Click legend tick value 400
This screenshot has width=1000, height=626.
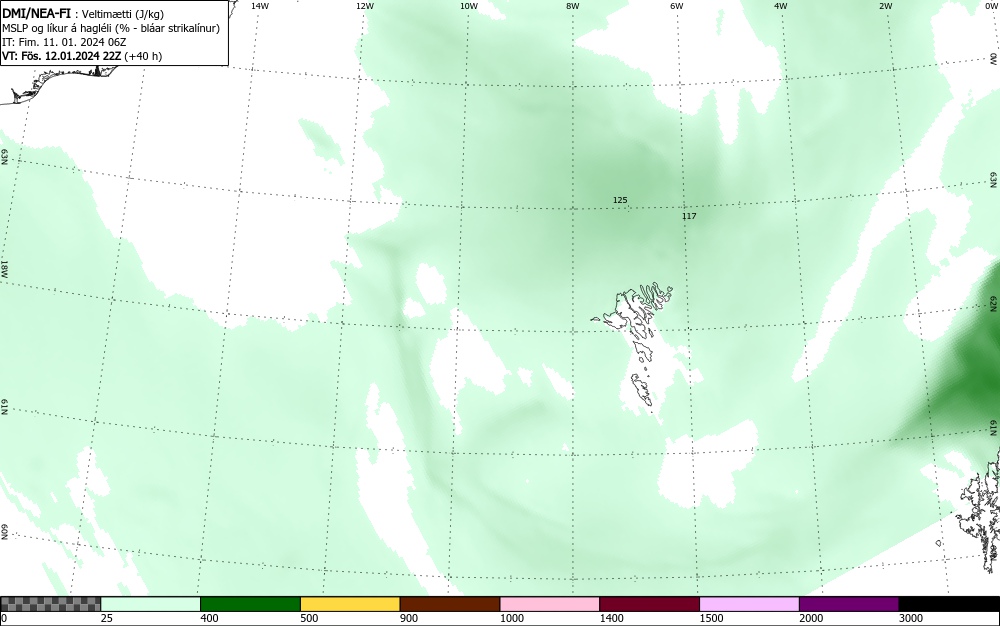(x=209, y=618)
